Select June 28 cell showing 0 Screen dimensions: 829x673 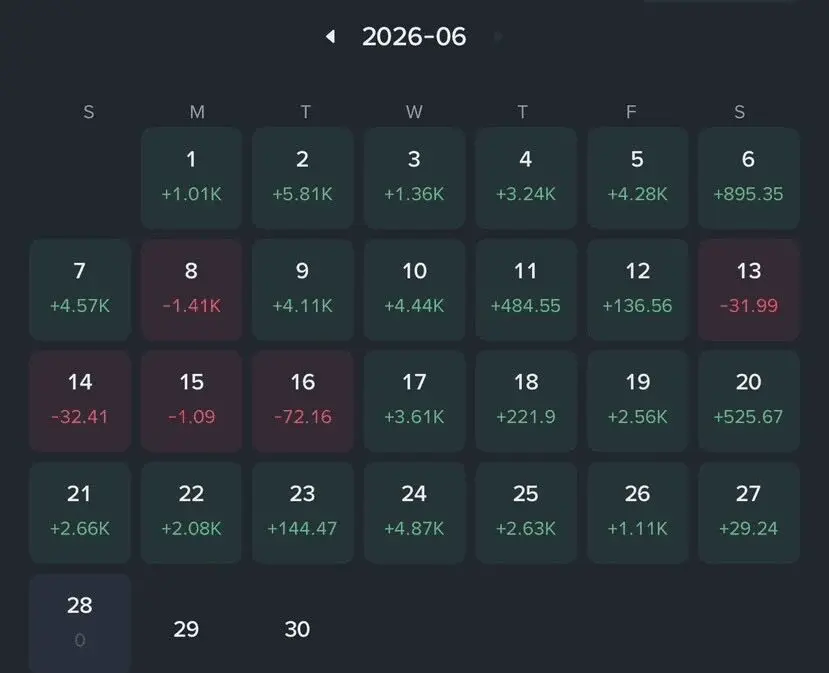tap(80, 624)
